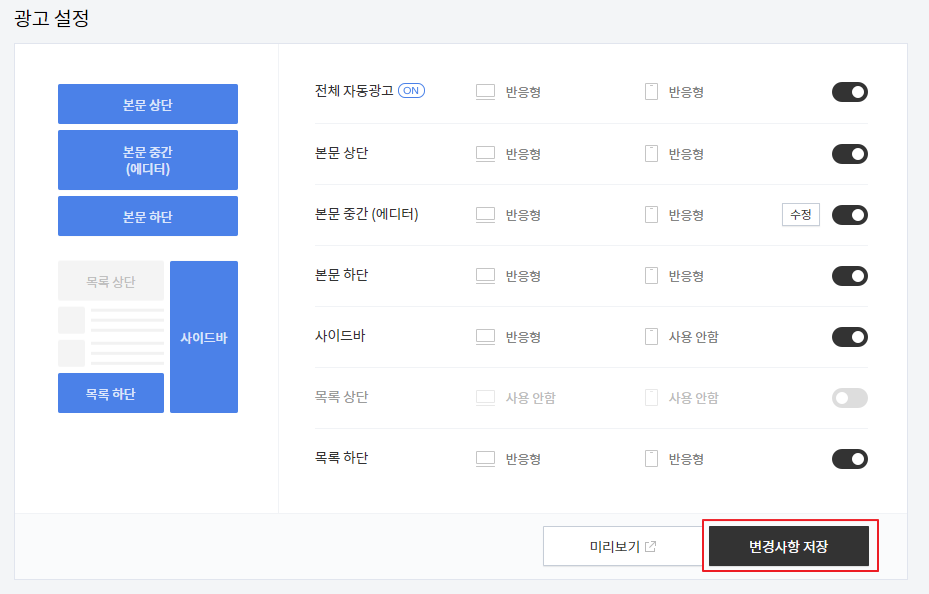The image size is (929, 594).
Task: Disable the 본문 상단 ad toggle
Action: [x=849, y=153]
